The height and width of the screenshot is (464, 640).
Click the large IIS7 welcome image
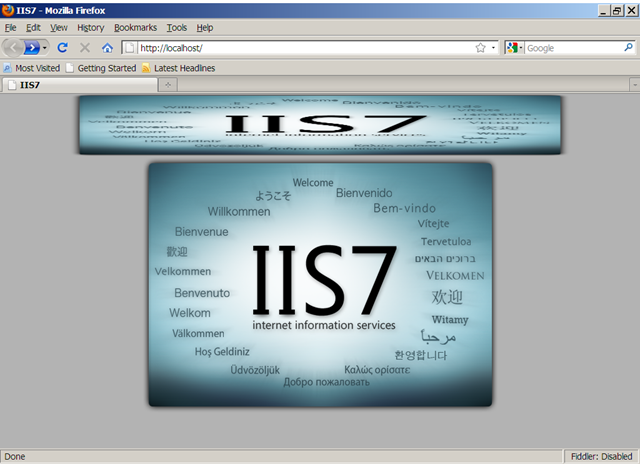(320, 284)
